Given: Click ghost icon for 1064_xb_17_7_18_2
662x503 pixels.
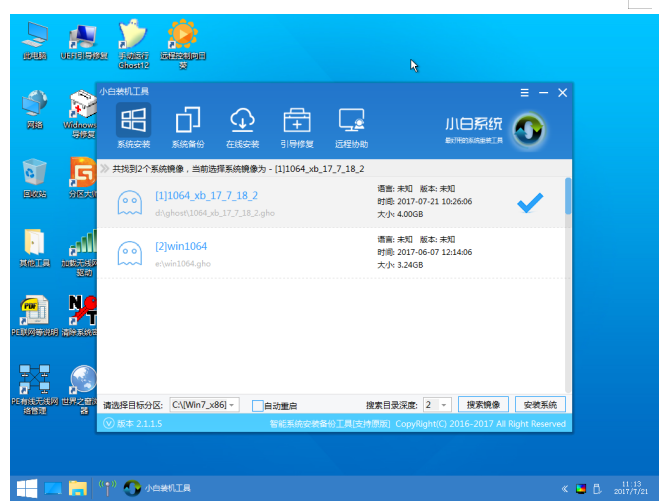Looking at the screenshot, I should [x=130, y=203].
